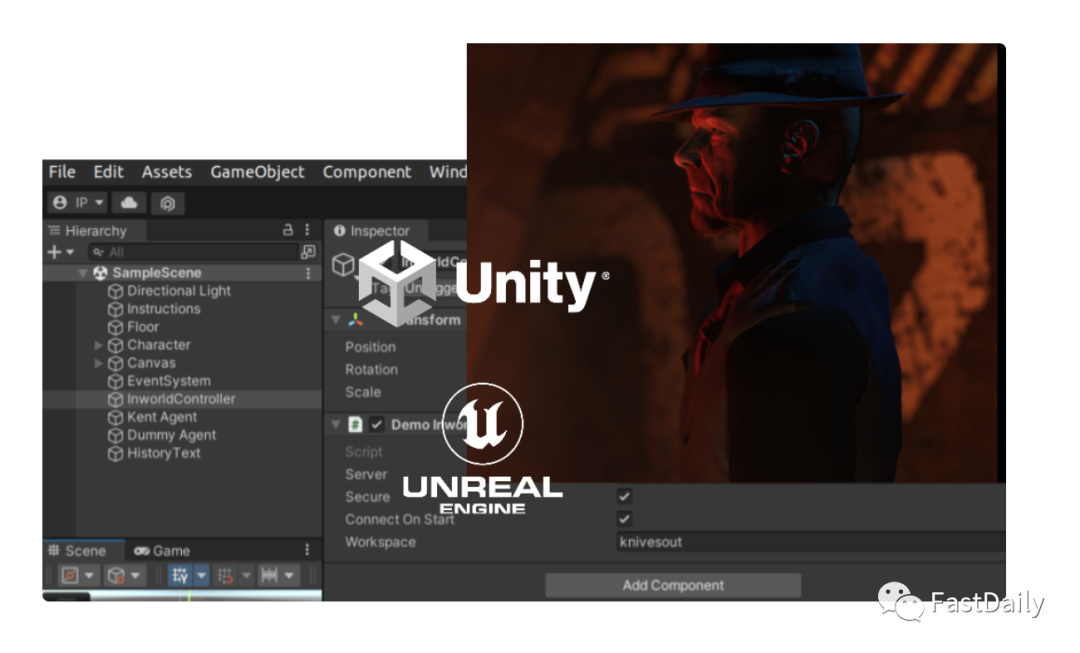This screenshot has width=1080, height=653.
Task: Open the Hierarchy create plus dropdown
Action: point(61,252)
